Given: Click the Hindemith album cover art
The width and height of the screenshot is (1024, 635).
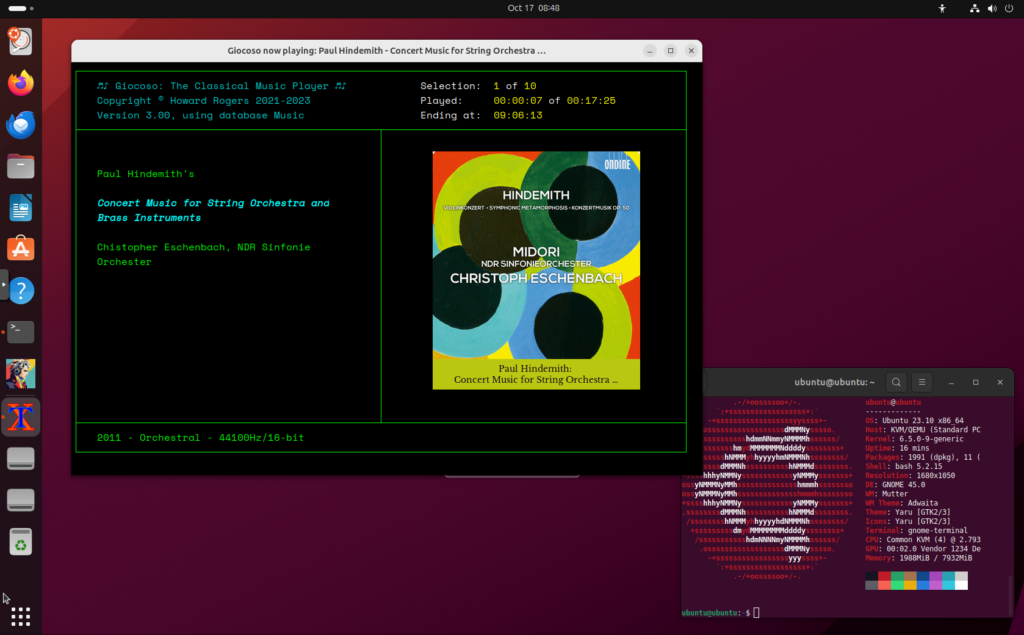Looking at the screenshot, I should 536,255.
